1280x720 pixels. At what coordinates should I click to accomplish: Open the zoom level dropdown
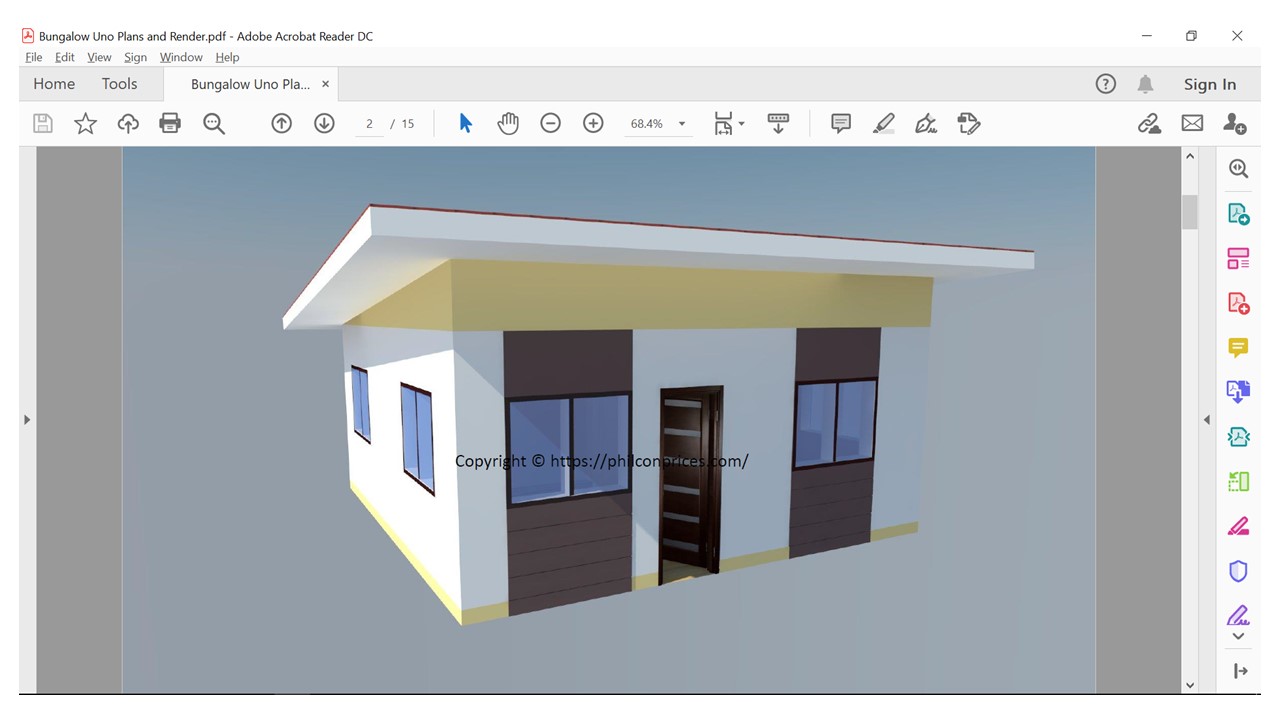tap(682, 124)
